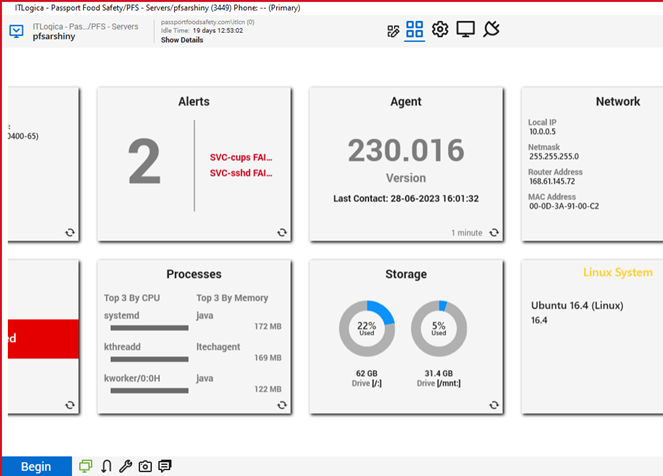This screenshot has width=663, height=476.
Task: Click the green dual-monitor icon beside Begin
Action: pos(86,466)
